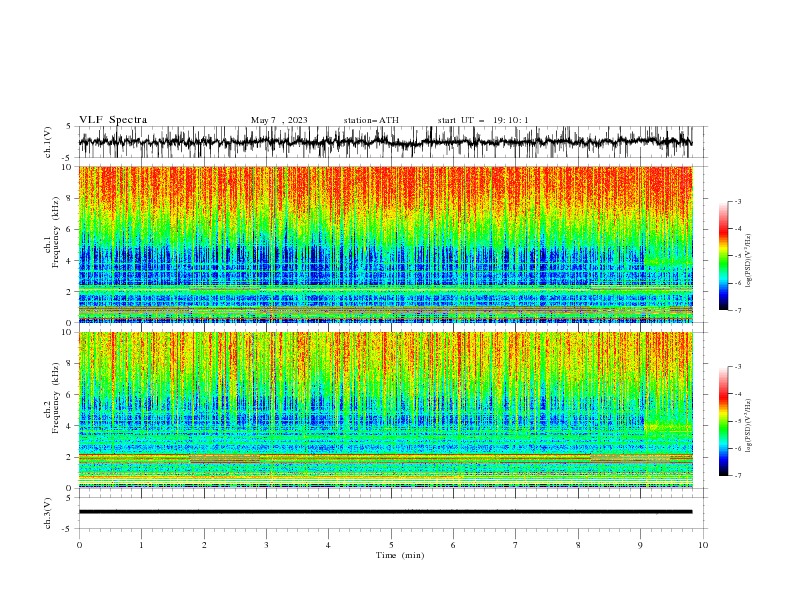Click time axis tick label '1'

point(141,545)
